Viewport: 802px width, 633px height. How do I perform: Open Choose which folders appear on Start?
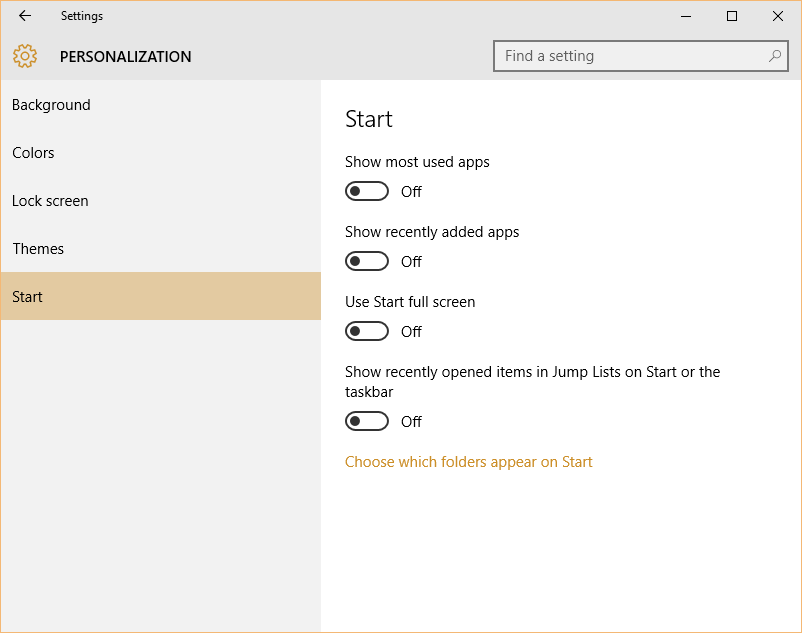coord(468,462)
